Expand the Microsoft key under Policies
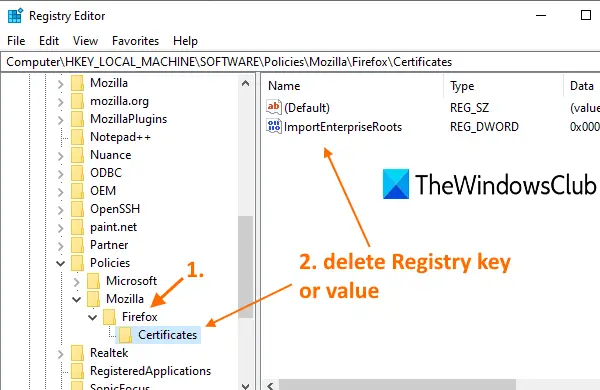 77,281
